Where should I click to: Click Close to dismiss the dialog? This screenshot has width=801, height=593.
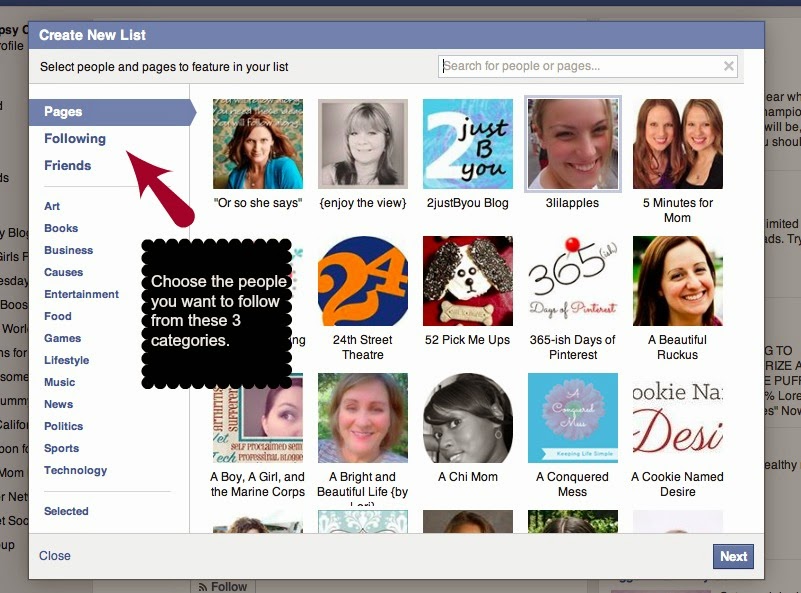[55, 556]
